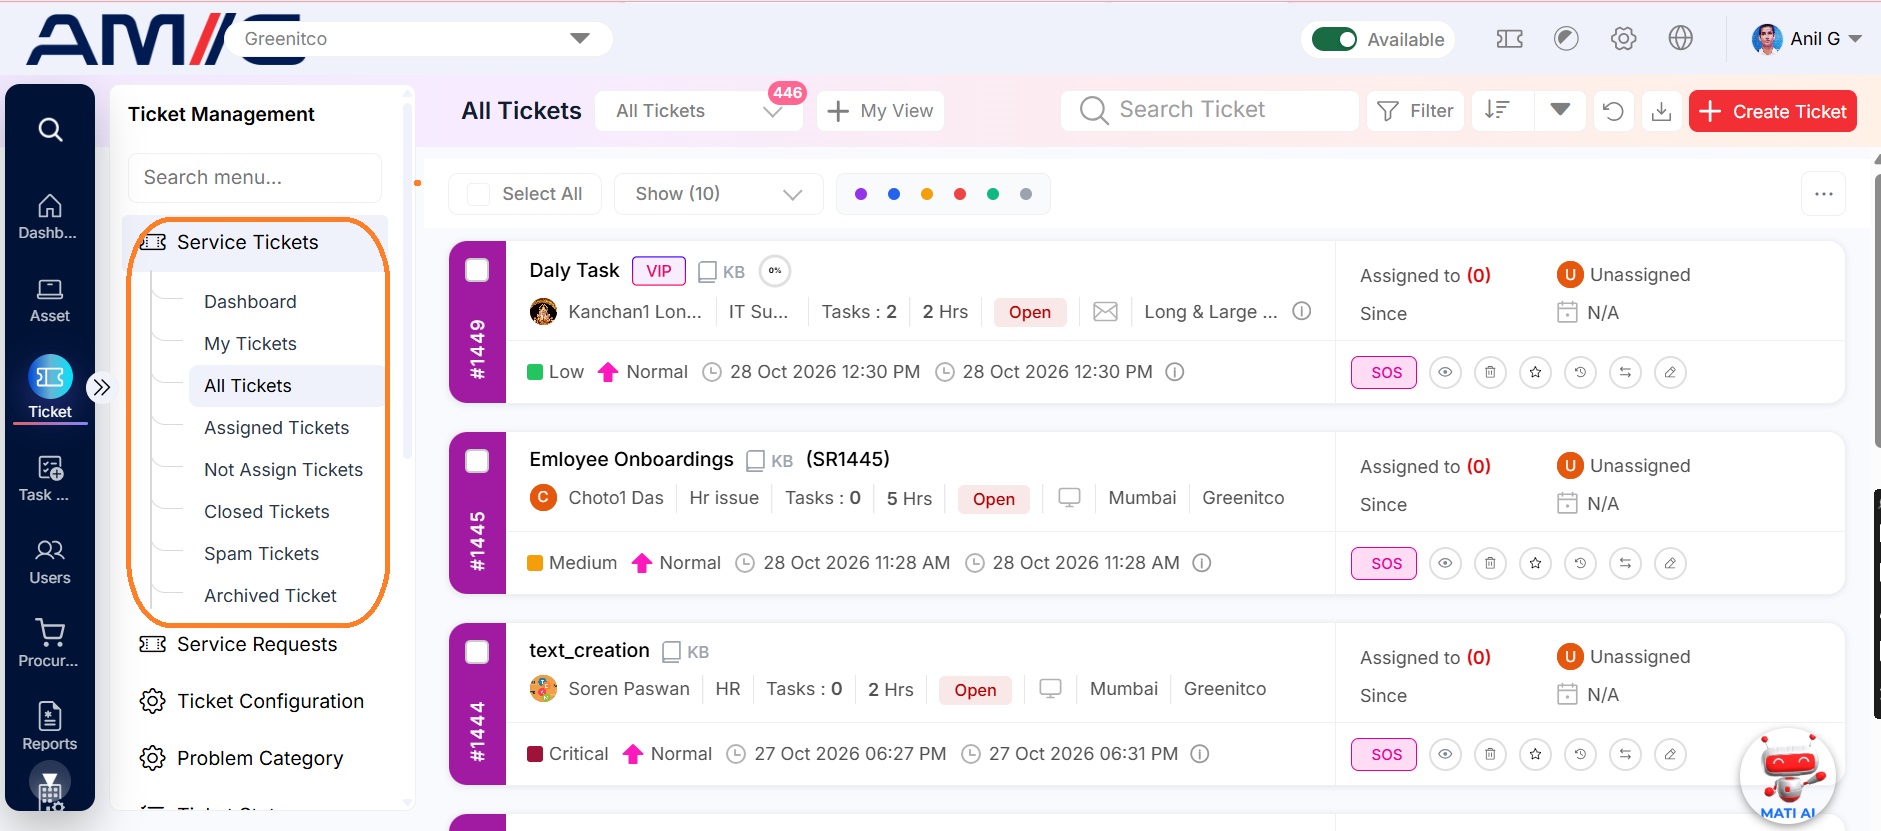This screenshot has height=831, width=1881.
Task: Open the sort options dropdown arrow
Action: tap(1560, 110)
